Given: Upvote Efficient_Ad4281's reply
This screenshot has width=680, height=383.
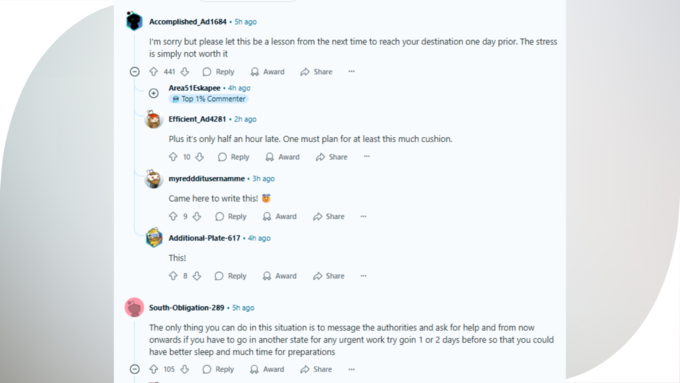Looking at the screenshot, I should pyautogui.click(x=173, y=157).
